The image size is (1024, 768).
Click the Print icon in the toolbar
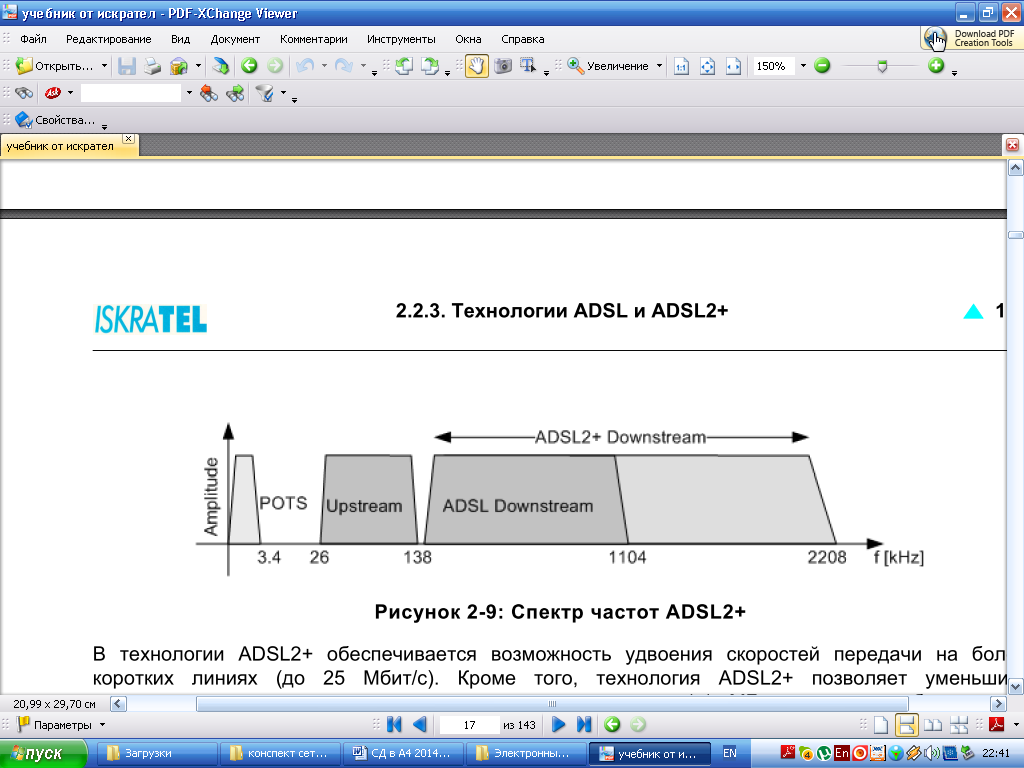click(152, 66)
